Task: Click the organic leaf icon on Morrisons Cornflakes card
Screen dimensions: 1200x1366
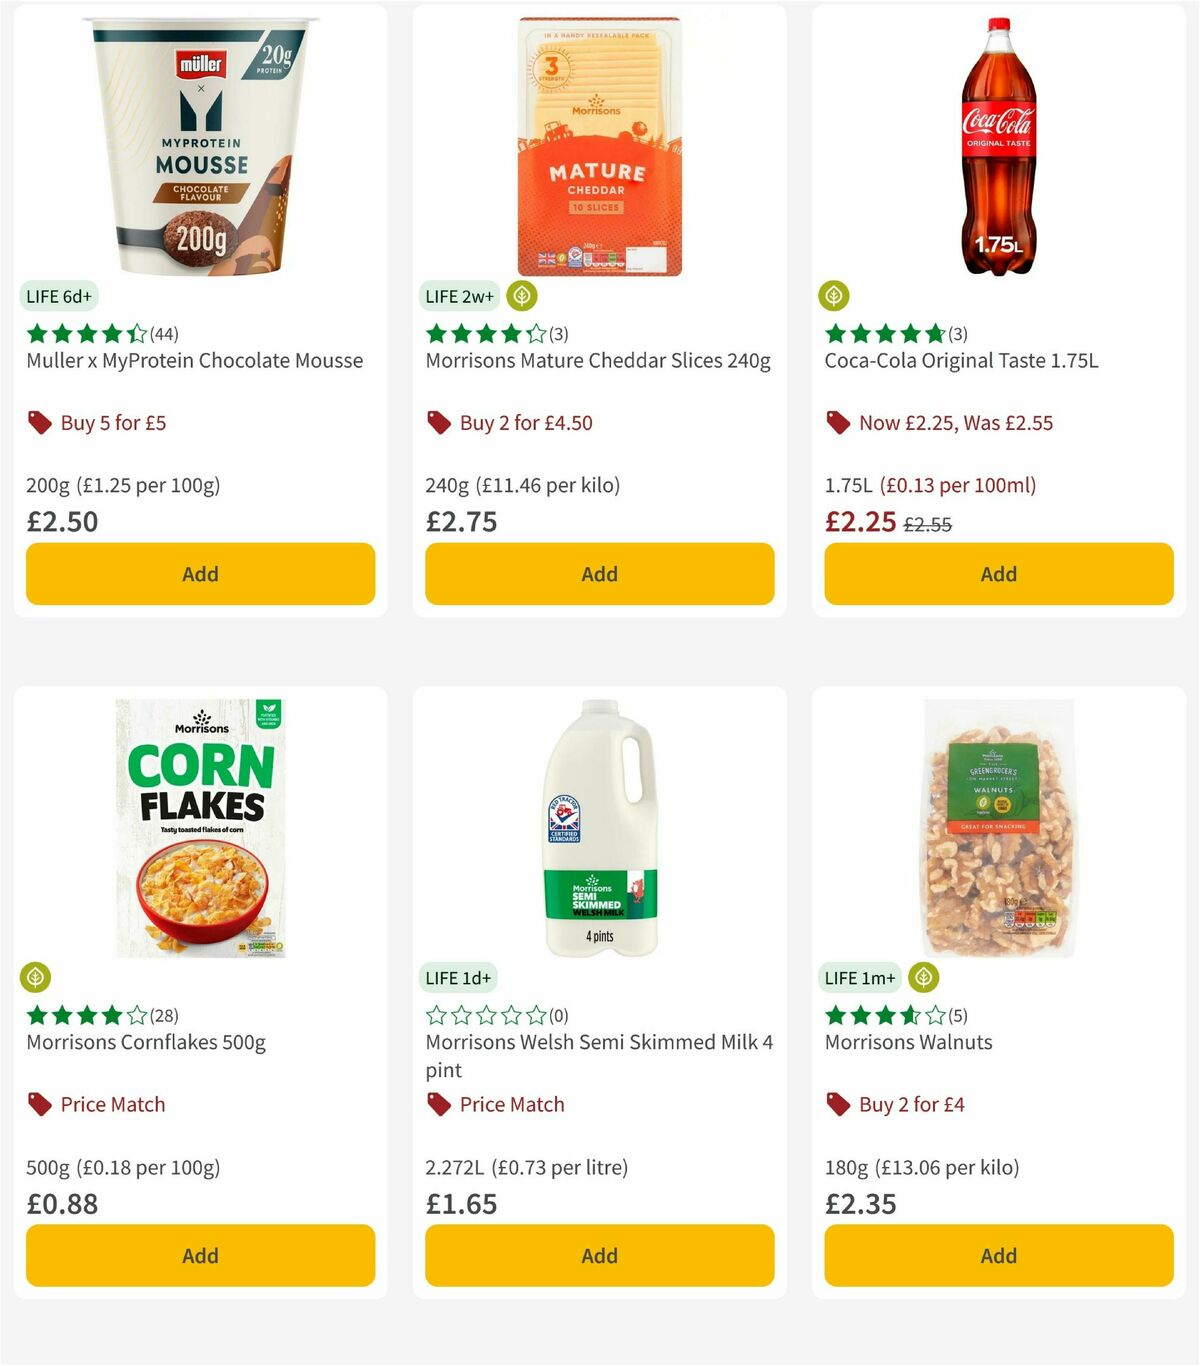Action: (x=38, y=977)
